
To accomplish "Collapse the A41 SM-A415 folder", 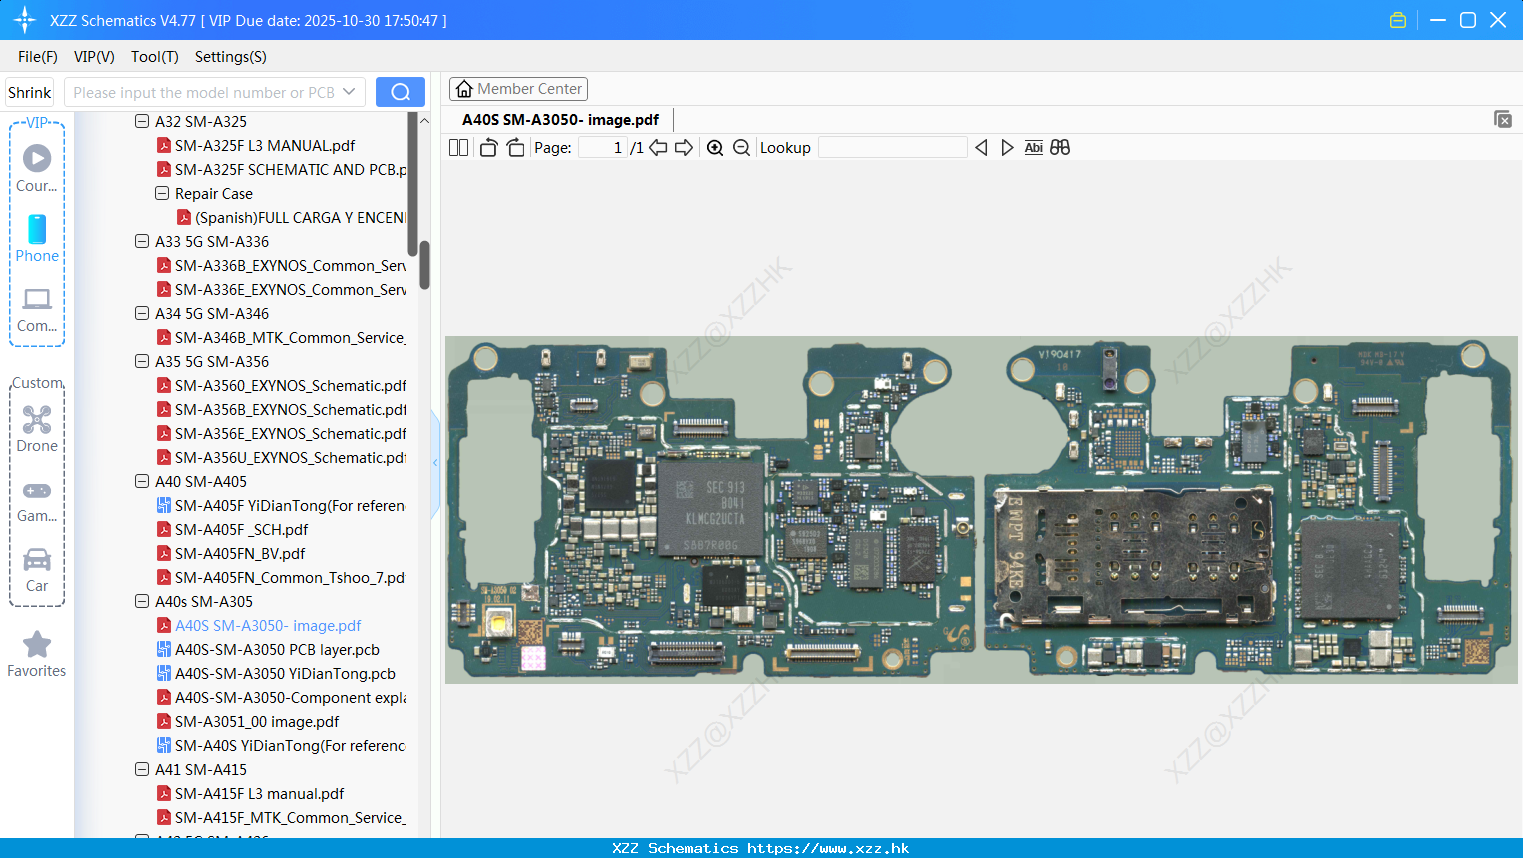I will pos(142,769).
